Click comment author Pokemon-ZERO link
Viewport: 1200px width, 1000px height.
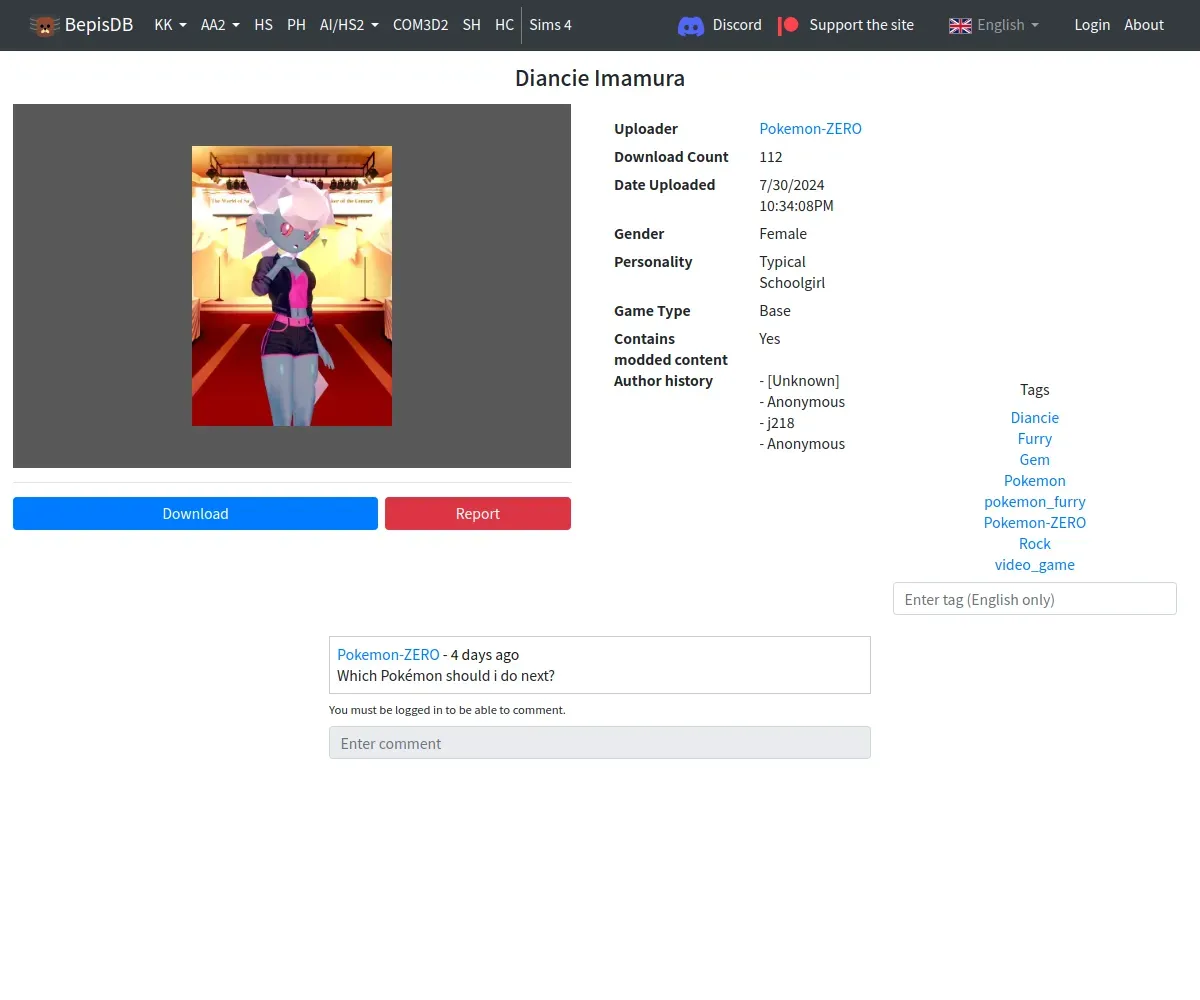point(388,654)
